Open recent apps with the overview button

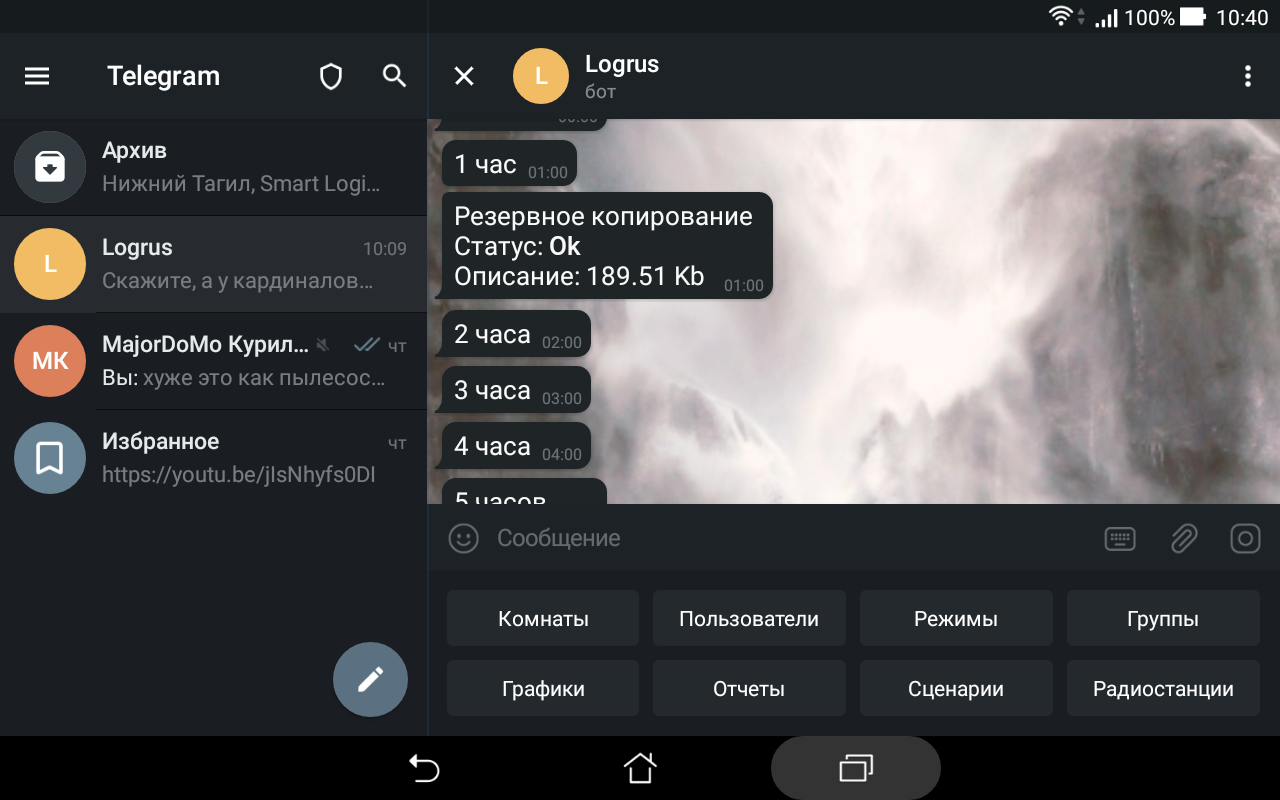point(855,767)
